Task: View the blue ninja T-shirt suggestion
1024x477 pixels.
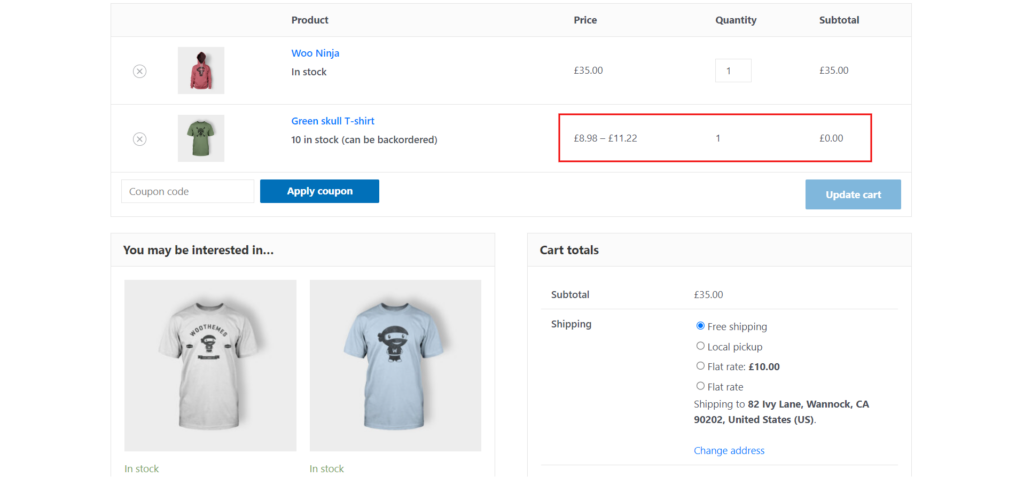Action: (x=396, y=366)
